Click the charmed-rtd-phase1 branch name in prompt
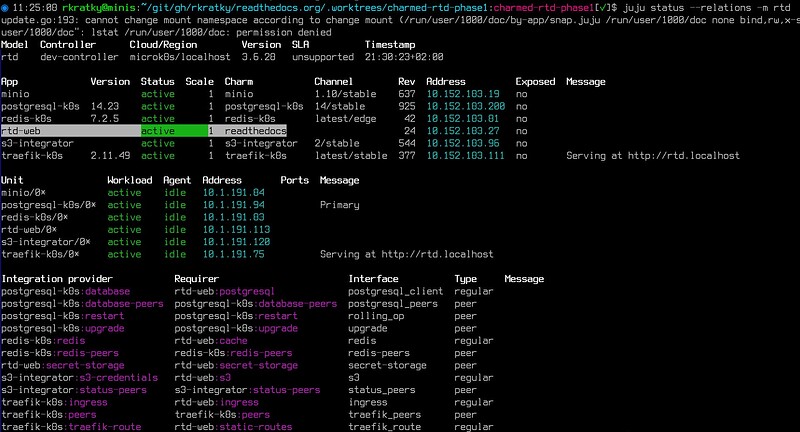The height and width of the screenshot is (432, 800). pyautogui.click(x=543, y=8)
